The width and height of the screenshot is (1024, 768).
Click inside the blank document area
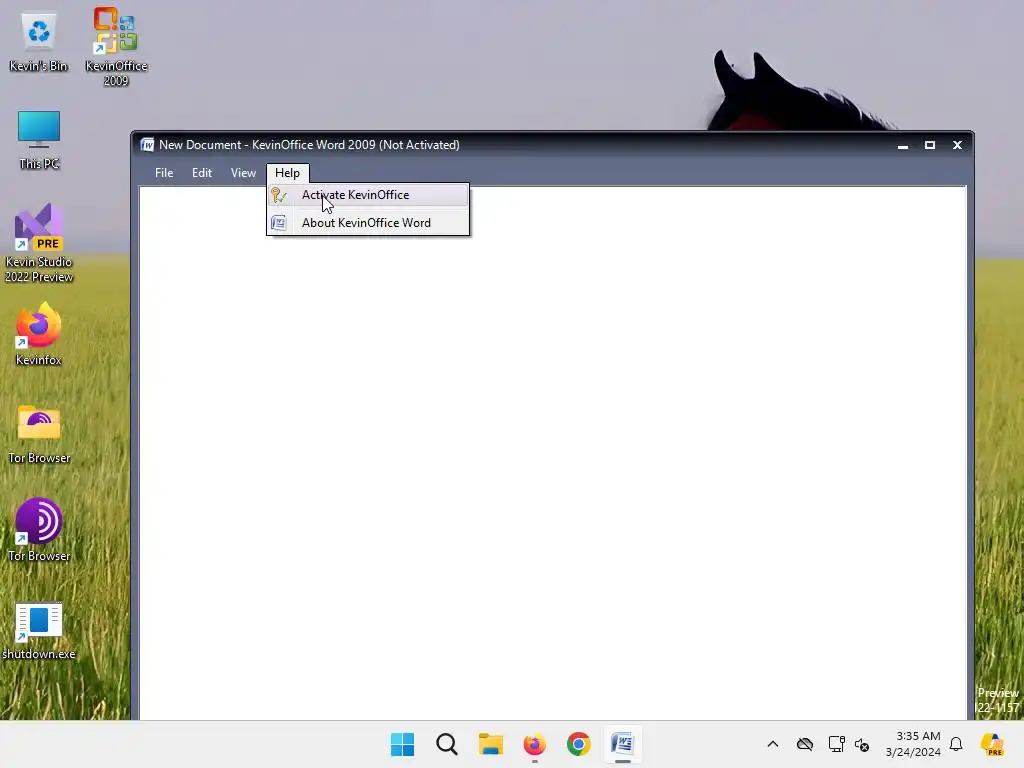coord(552,453)
